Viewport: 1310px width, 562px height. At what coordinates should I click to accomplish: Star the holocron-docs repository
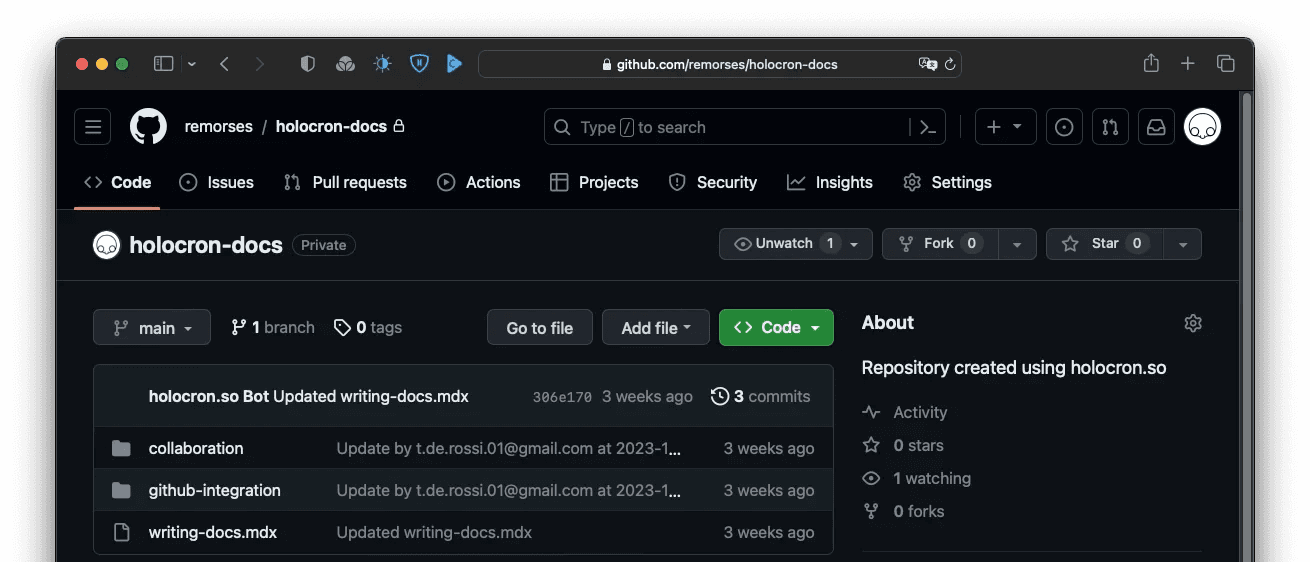pos(1105,244)
